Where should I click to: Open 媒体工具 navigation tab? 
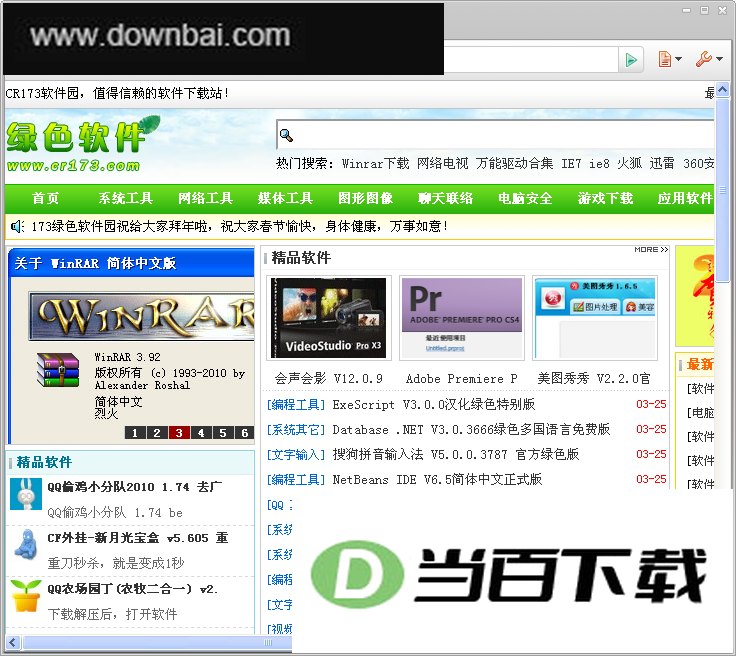pyautogui.click(x=285, y=198)
